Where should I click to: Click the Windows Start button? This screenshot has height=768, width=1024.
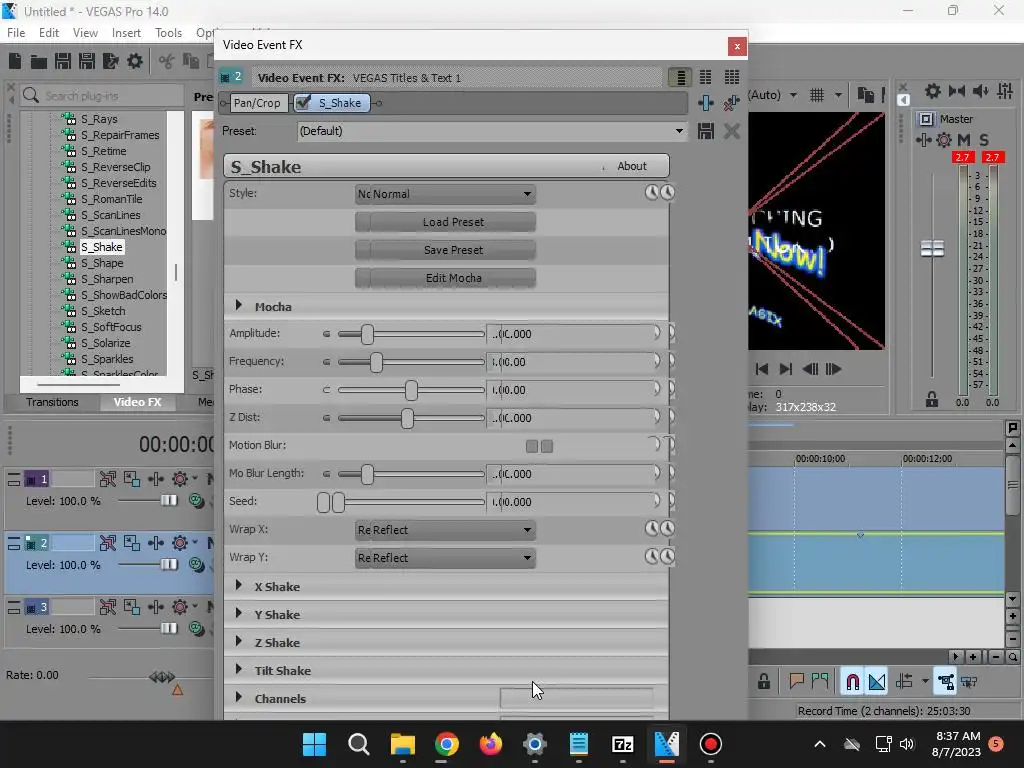314,744
